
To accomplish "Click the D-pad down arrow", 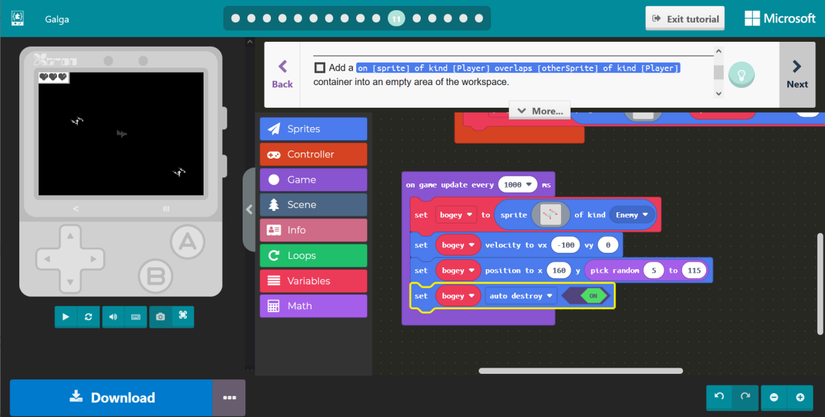I will (x=70, y=281).
